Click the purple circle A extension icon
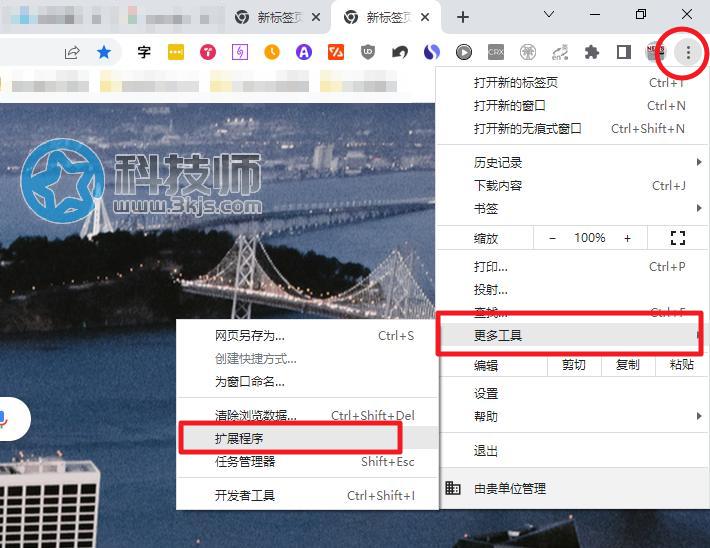Viewport: 710px width, 548px height. [304, 53]
